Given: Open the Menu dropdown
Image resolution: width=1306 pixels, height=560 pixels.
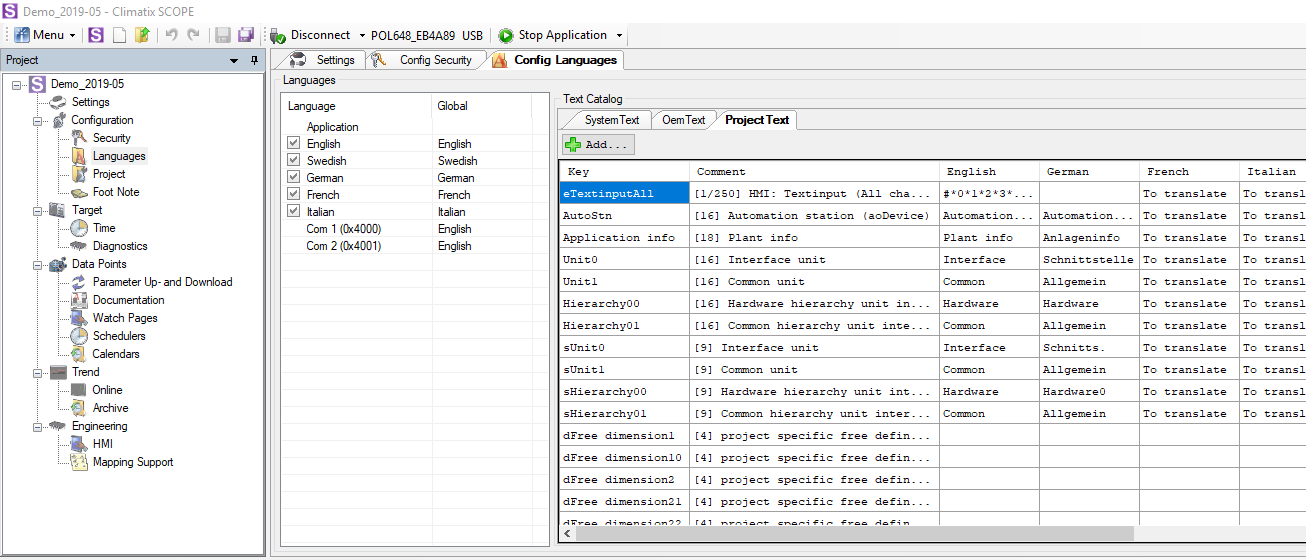Looking at the screenshot, I should (x=45, y=35).
